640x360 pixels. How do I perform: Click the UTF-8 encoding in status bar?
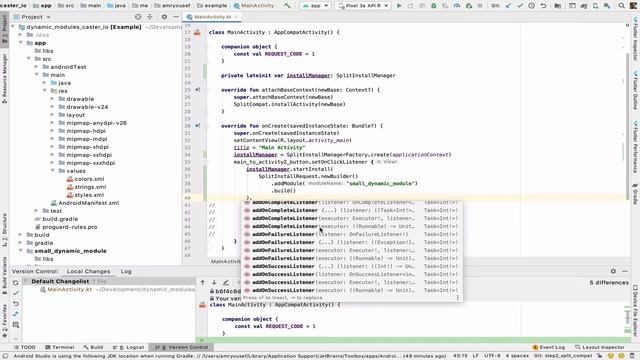coord(491,356)
